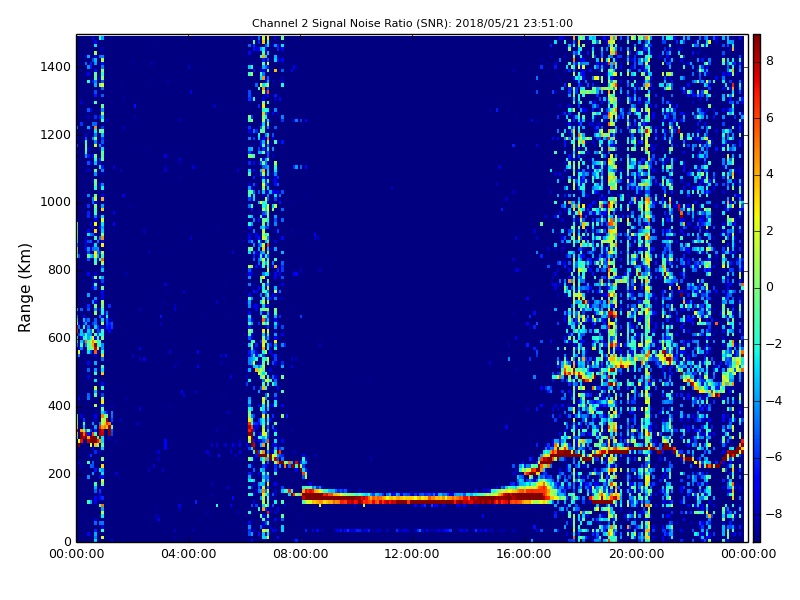Click the 200 range tick label
800x600 pixels.
click(x=59, y=473)
